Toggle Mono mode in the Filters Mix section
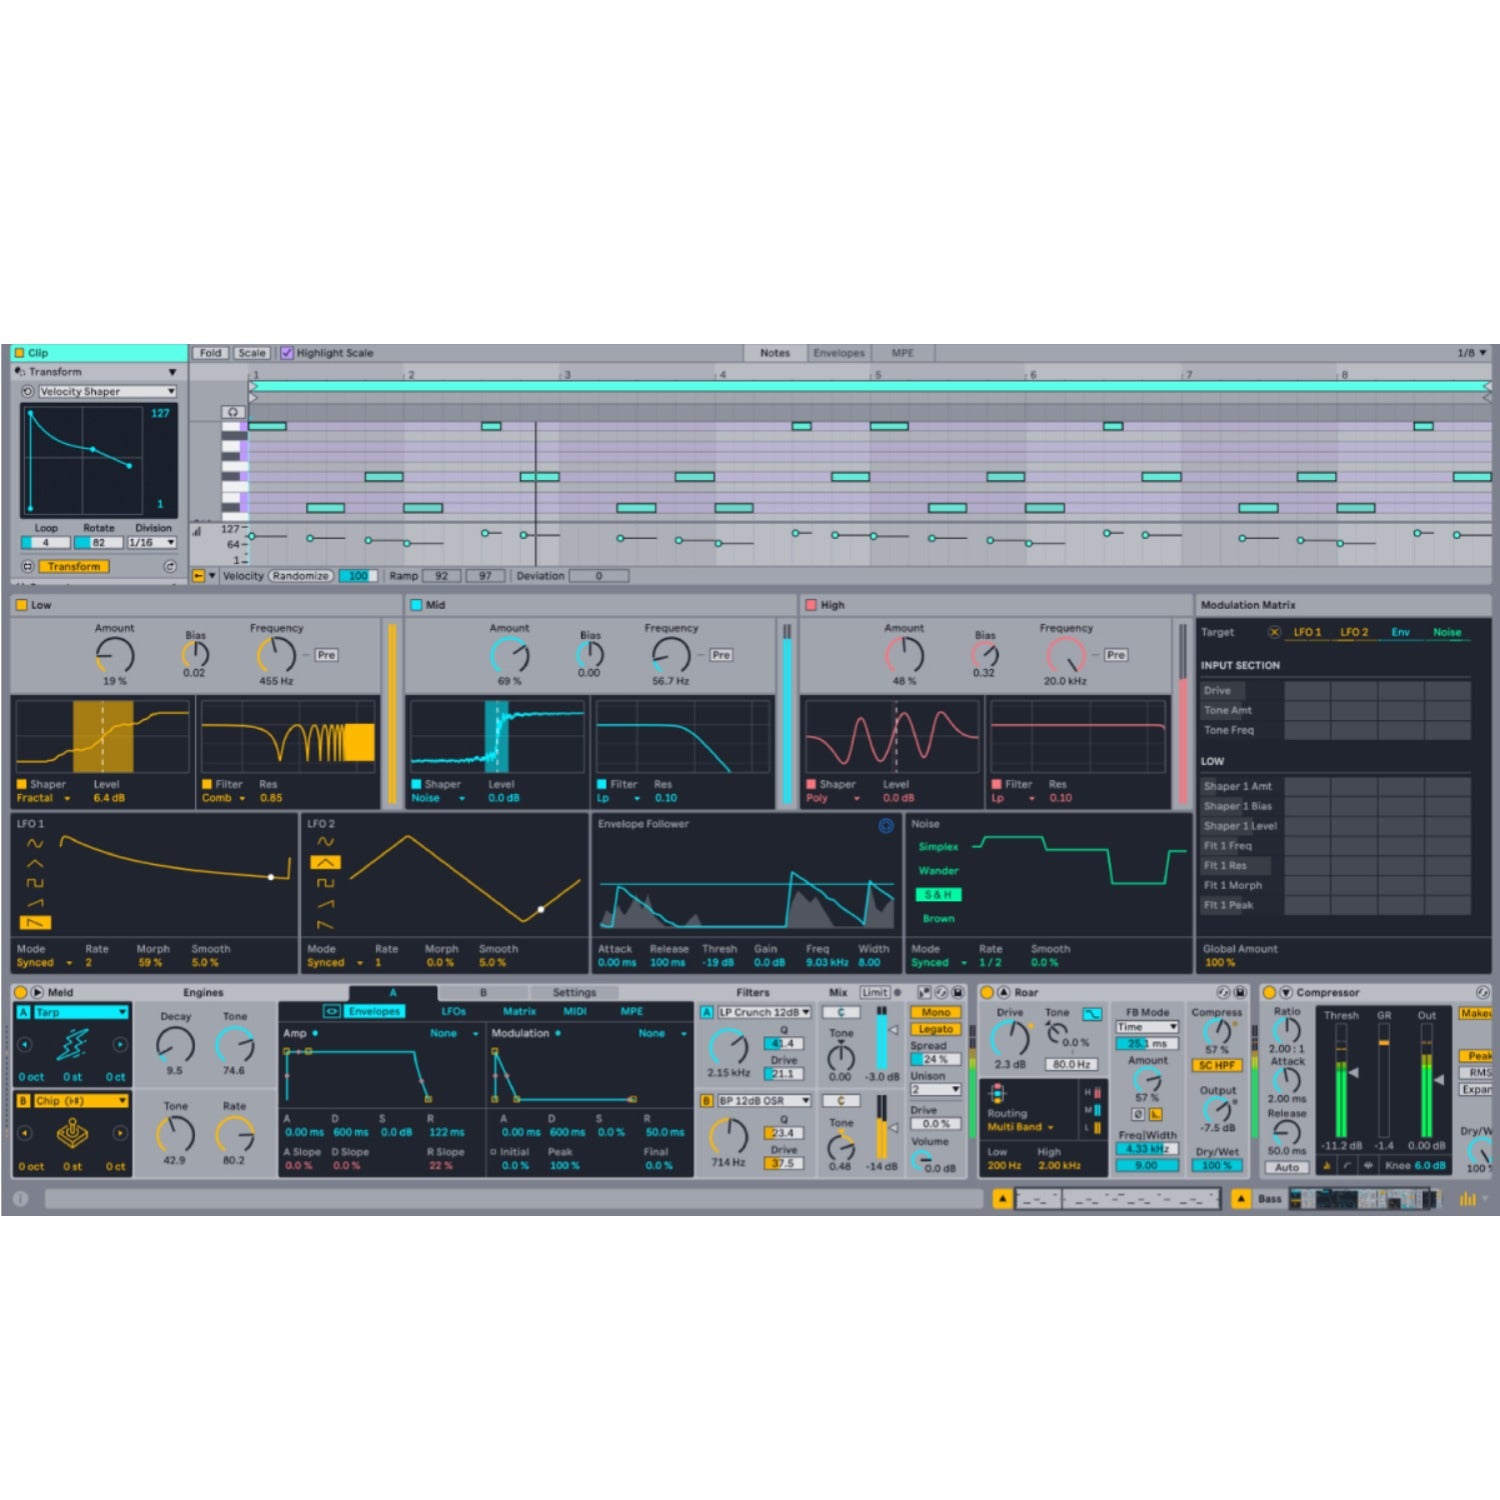The image size is (1500, 1500). tap(934, 1012)
